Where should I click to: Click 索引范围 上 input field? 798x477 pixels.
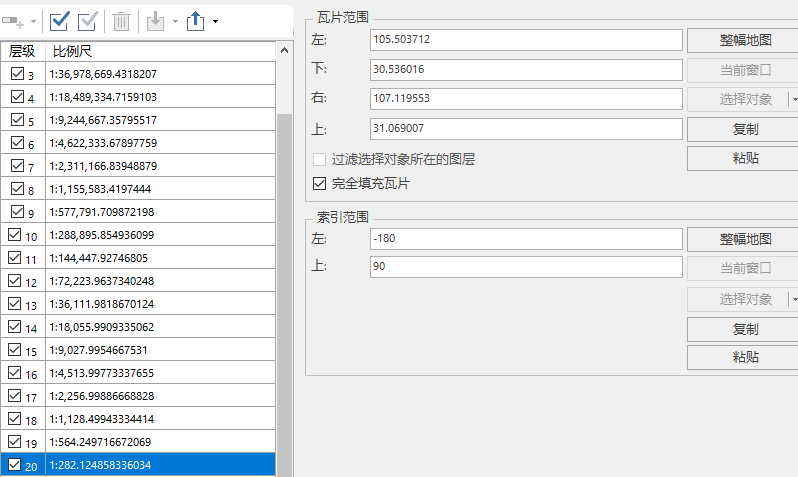click(526, 267)
